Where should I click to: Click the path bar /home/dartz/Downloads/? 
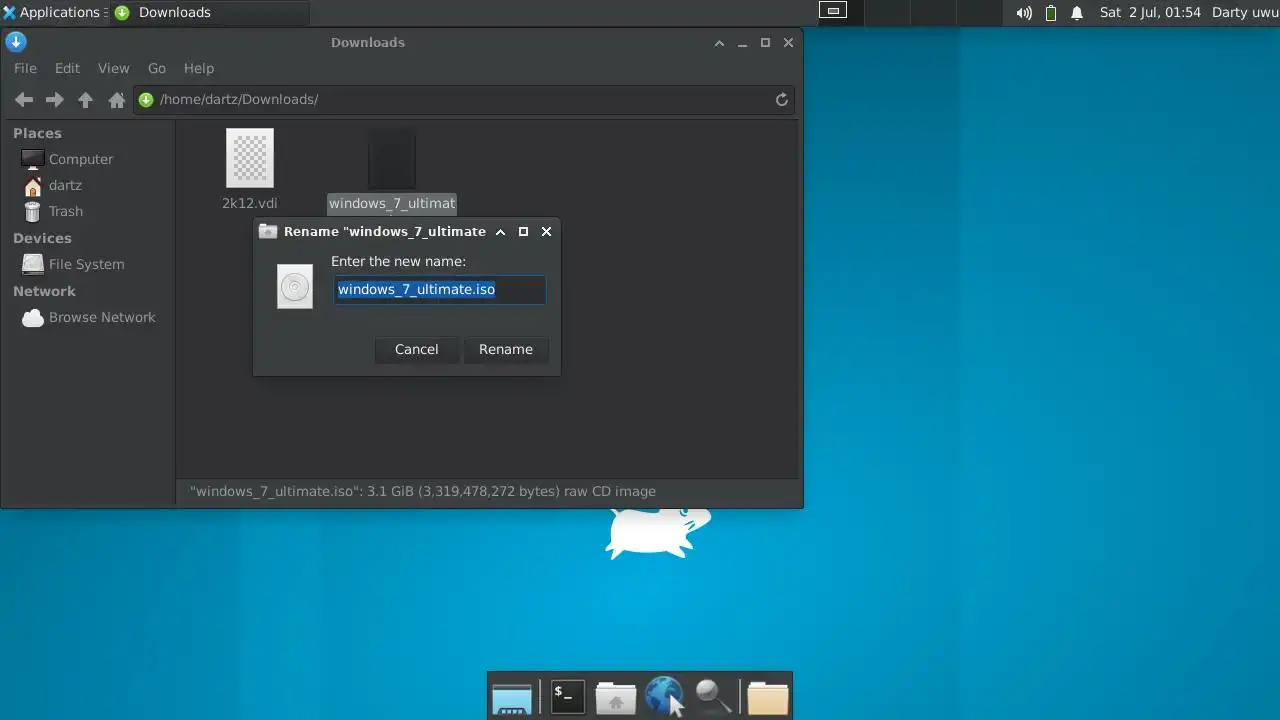(465, 99)
